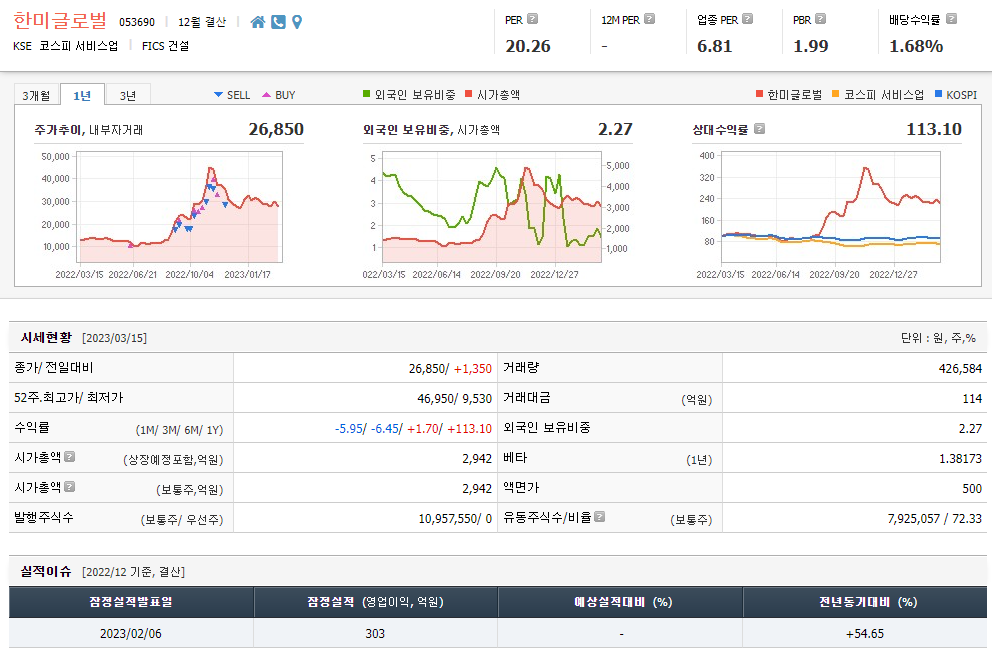992x655 pixels.
Task: Click the price value 26,850 above chart
Action: [x=276, y=129]
